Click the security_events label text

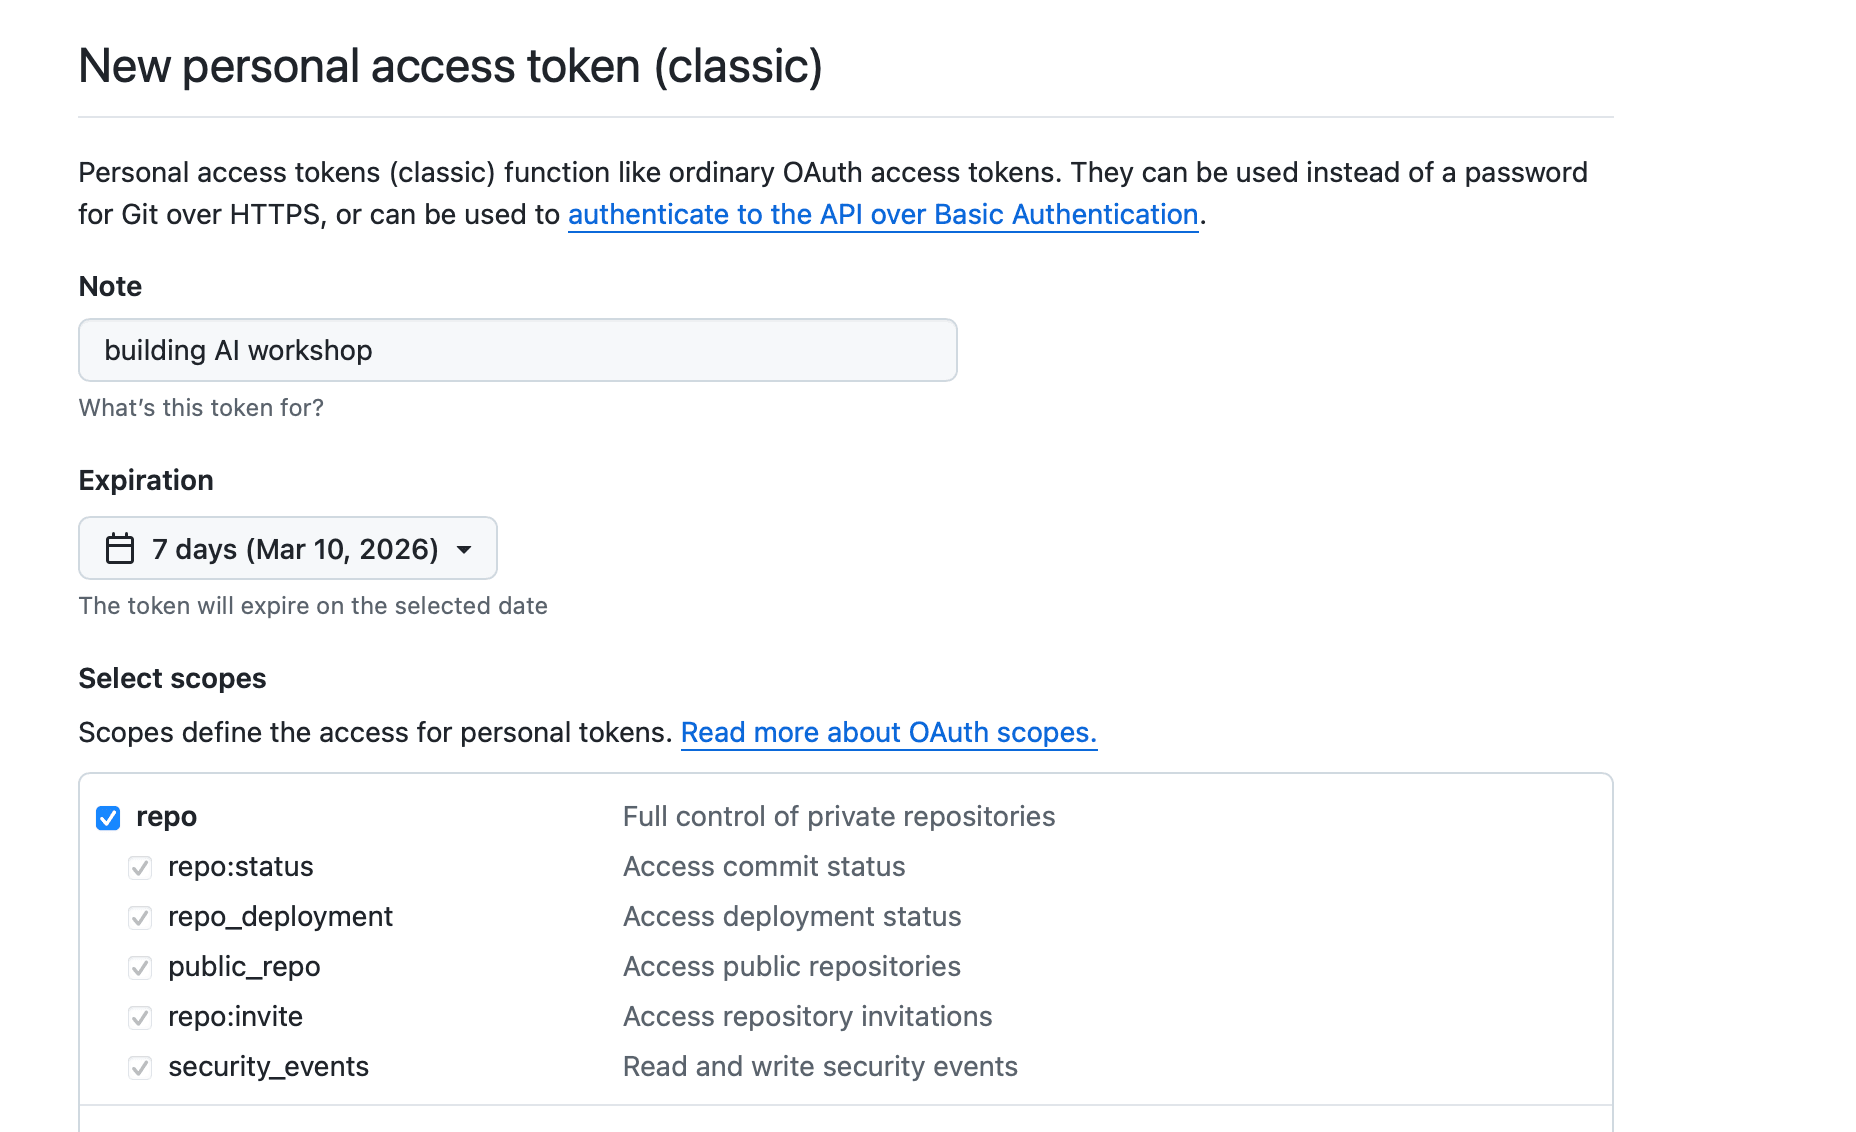(x=268, y=1067)
